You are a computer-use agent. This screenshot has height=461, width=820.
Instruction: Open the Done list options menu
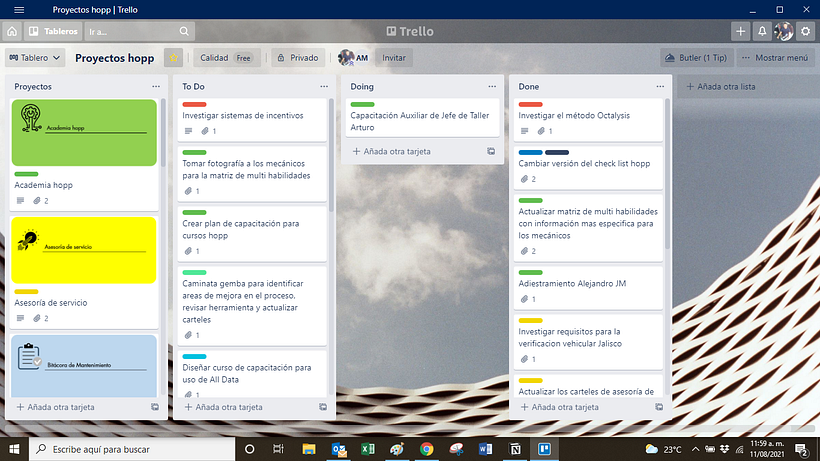659,87
